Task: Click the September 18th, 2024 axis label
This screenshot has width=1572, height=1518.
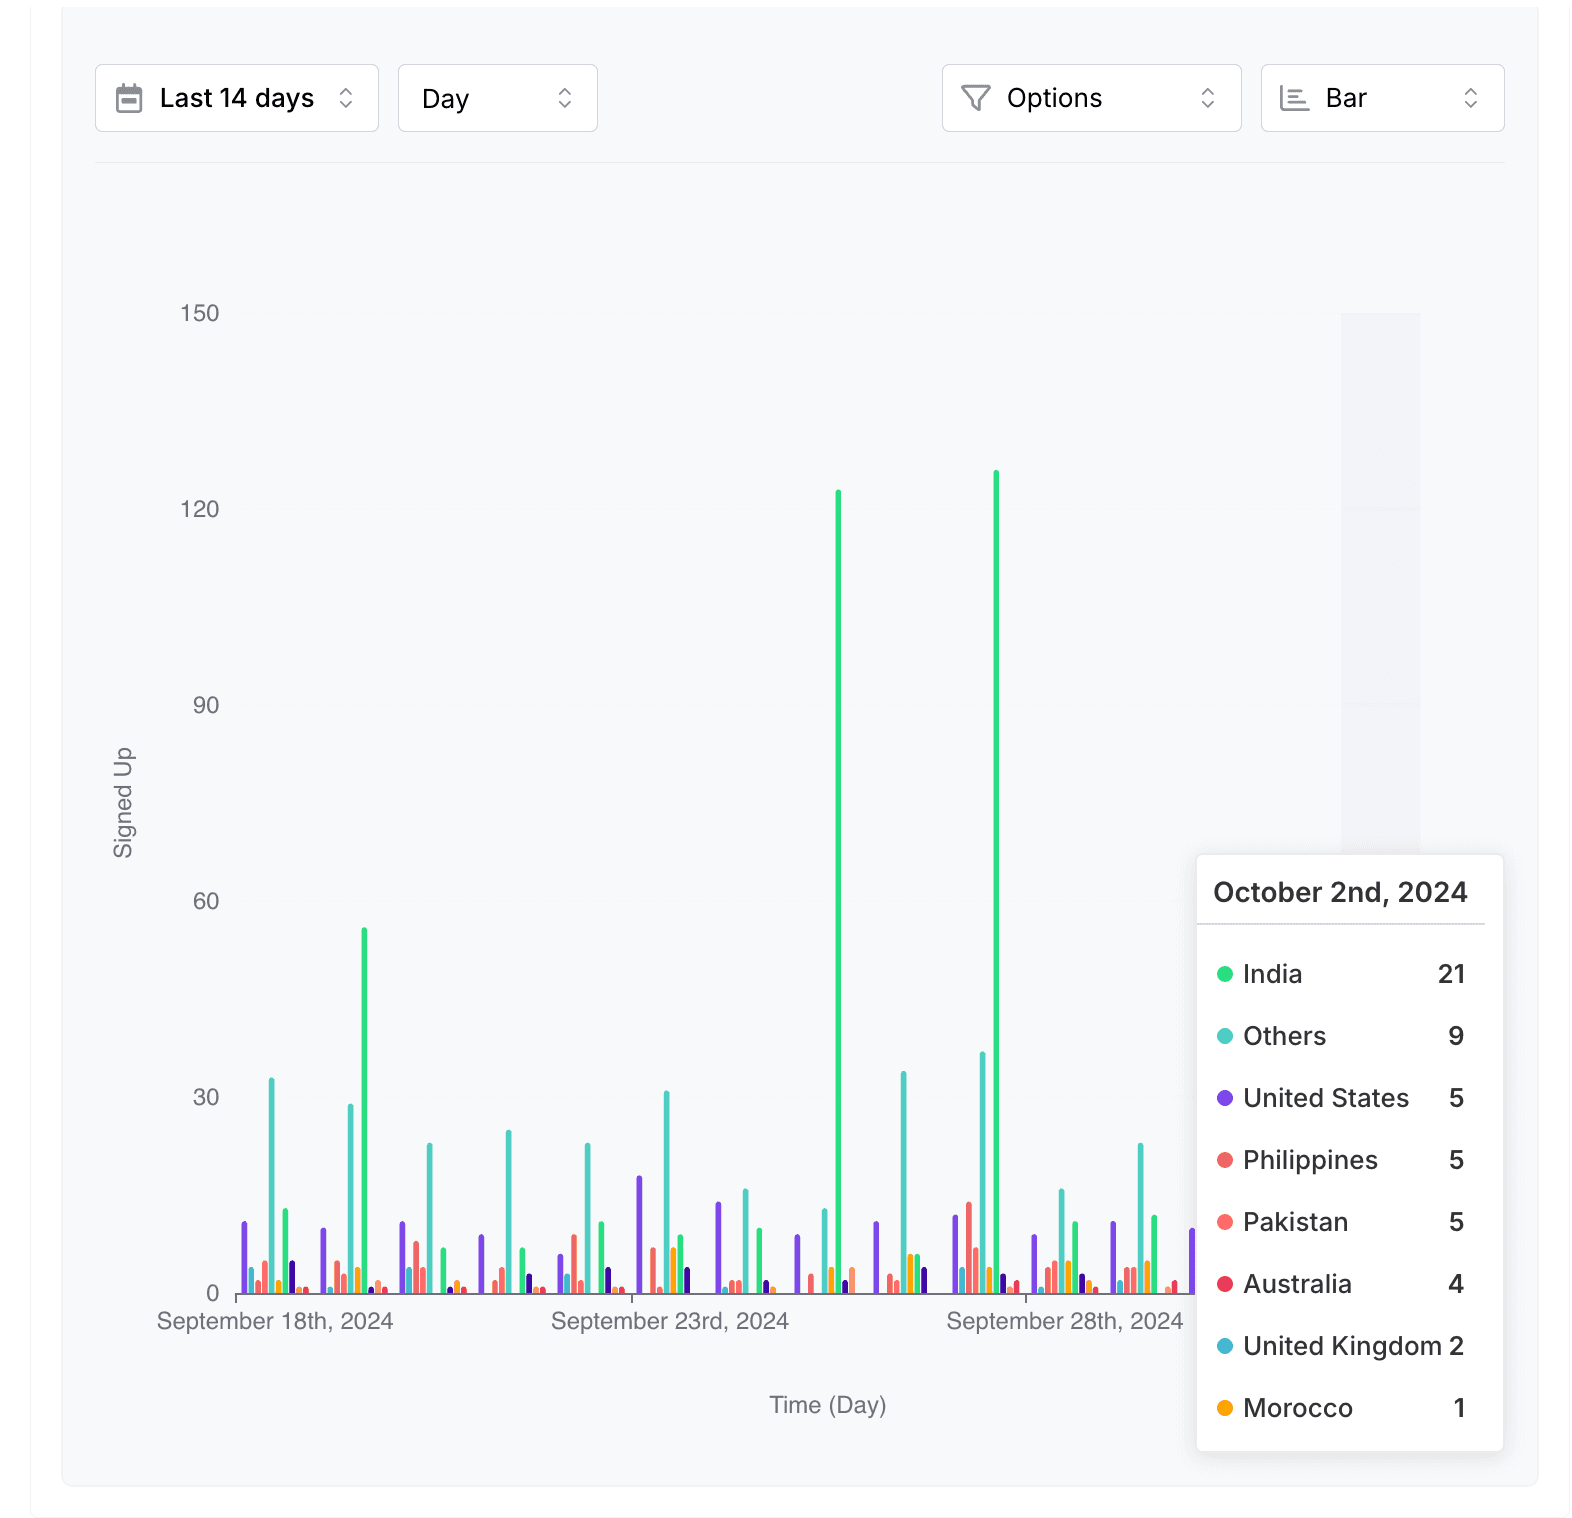Action: click(275, 1321)
